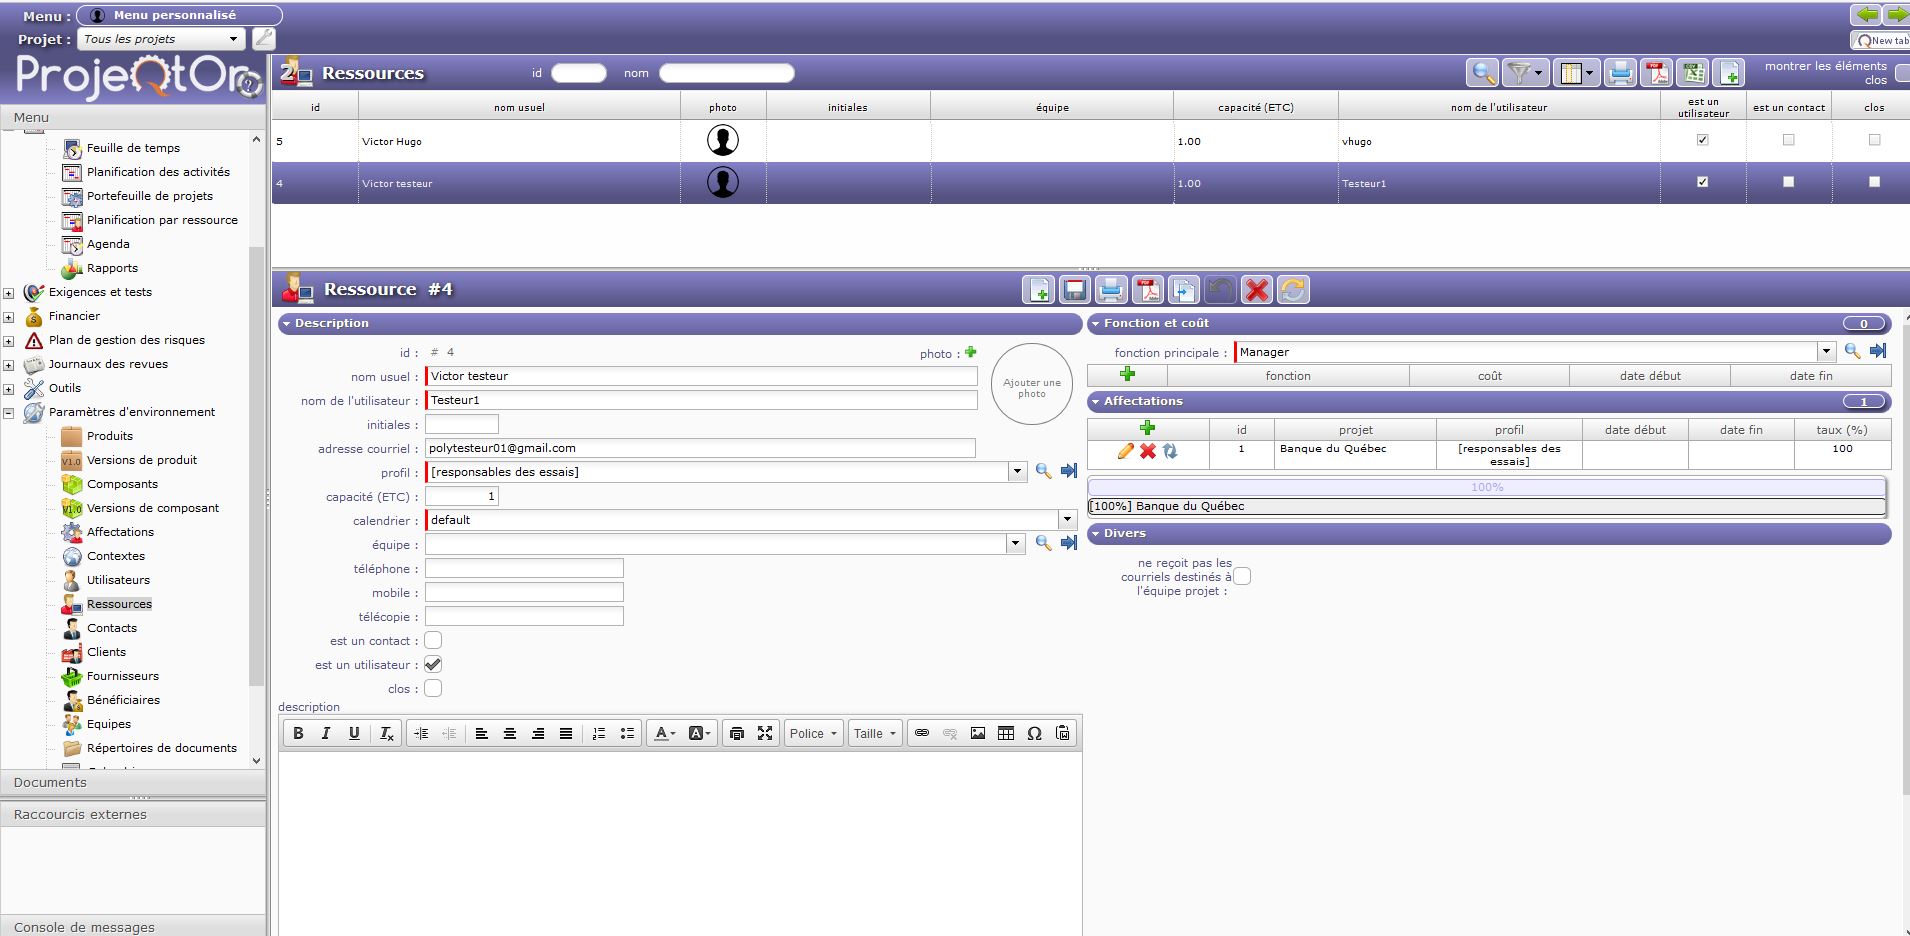The width and height of the screenshot is (1910, 936).
Task: Tick the 'ne reçoit pas les courriels' checkbox
Action: tap(1242, 576)
